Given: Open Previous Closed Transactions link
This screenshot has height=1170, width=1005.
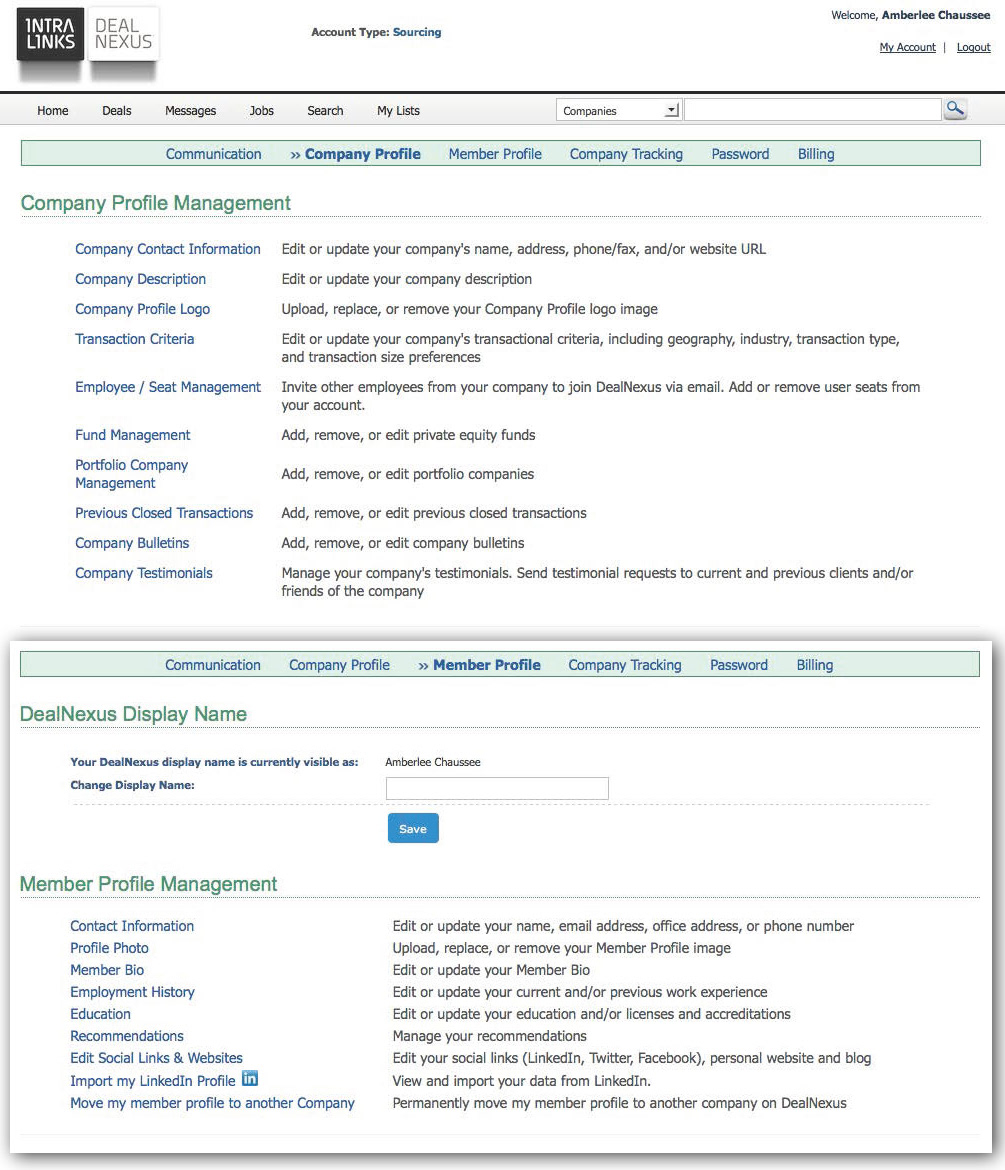Looking at the screenshot, I should click(164, 513).
